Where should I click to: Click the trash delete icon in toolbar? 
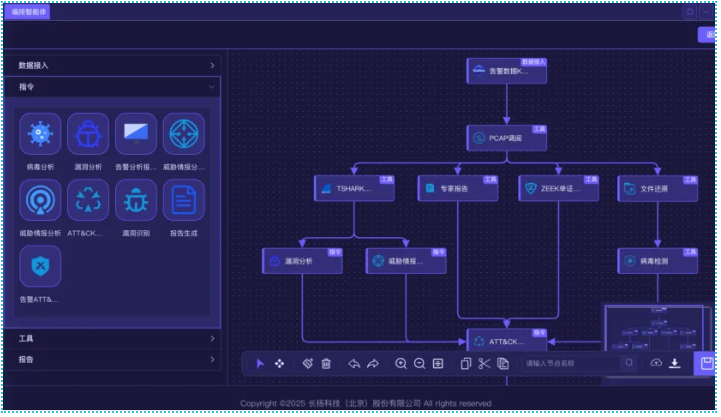[x=326, y=363]
